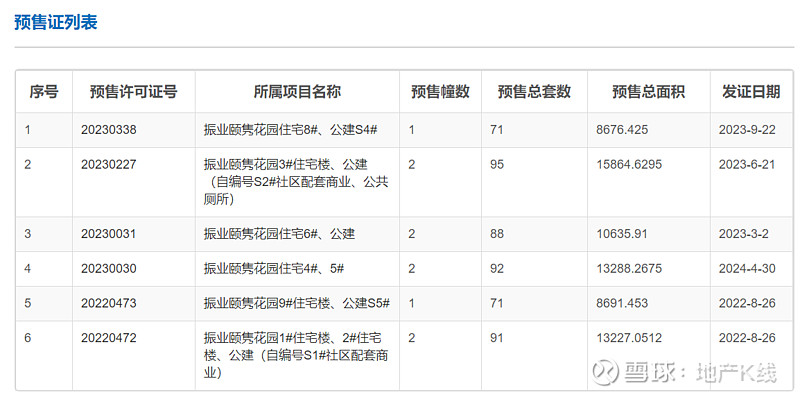Select permit number 20230227
The height and width of the screenshot is (397, 800).
pos(109,165)
